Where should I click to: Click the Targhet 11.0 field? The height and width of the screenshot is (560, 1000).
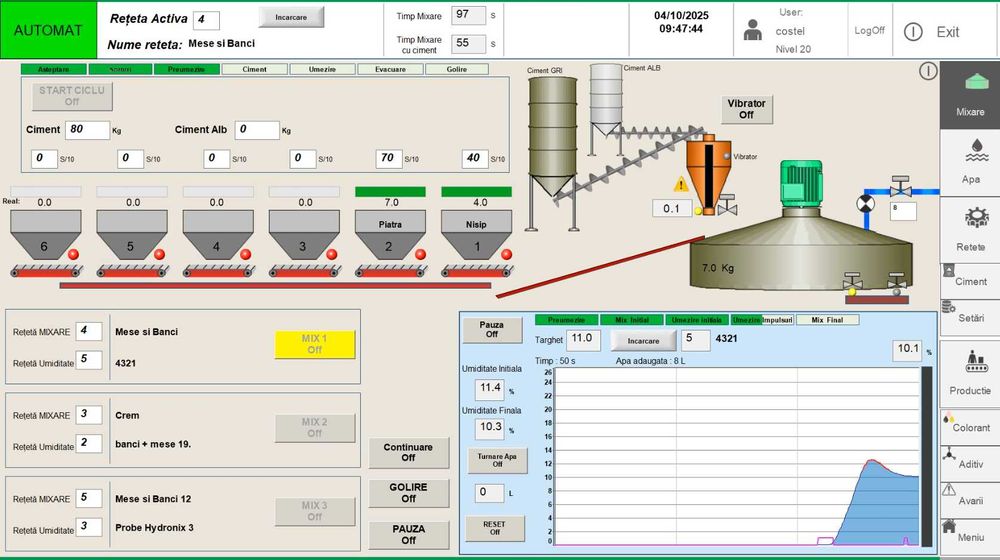click(583, 340)
